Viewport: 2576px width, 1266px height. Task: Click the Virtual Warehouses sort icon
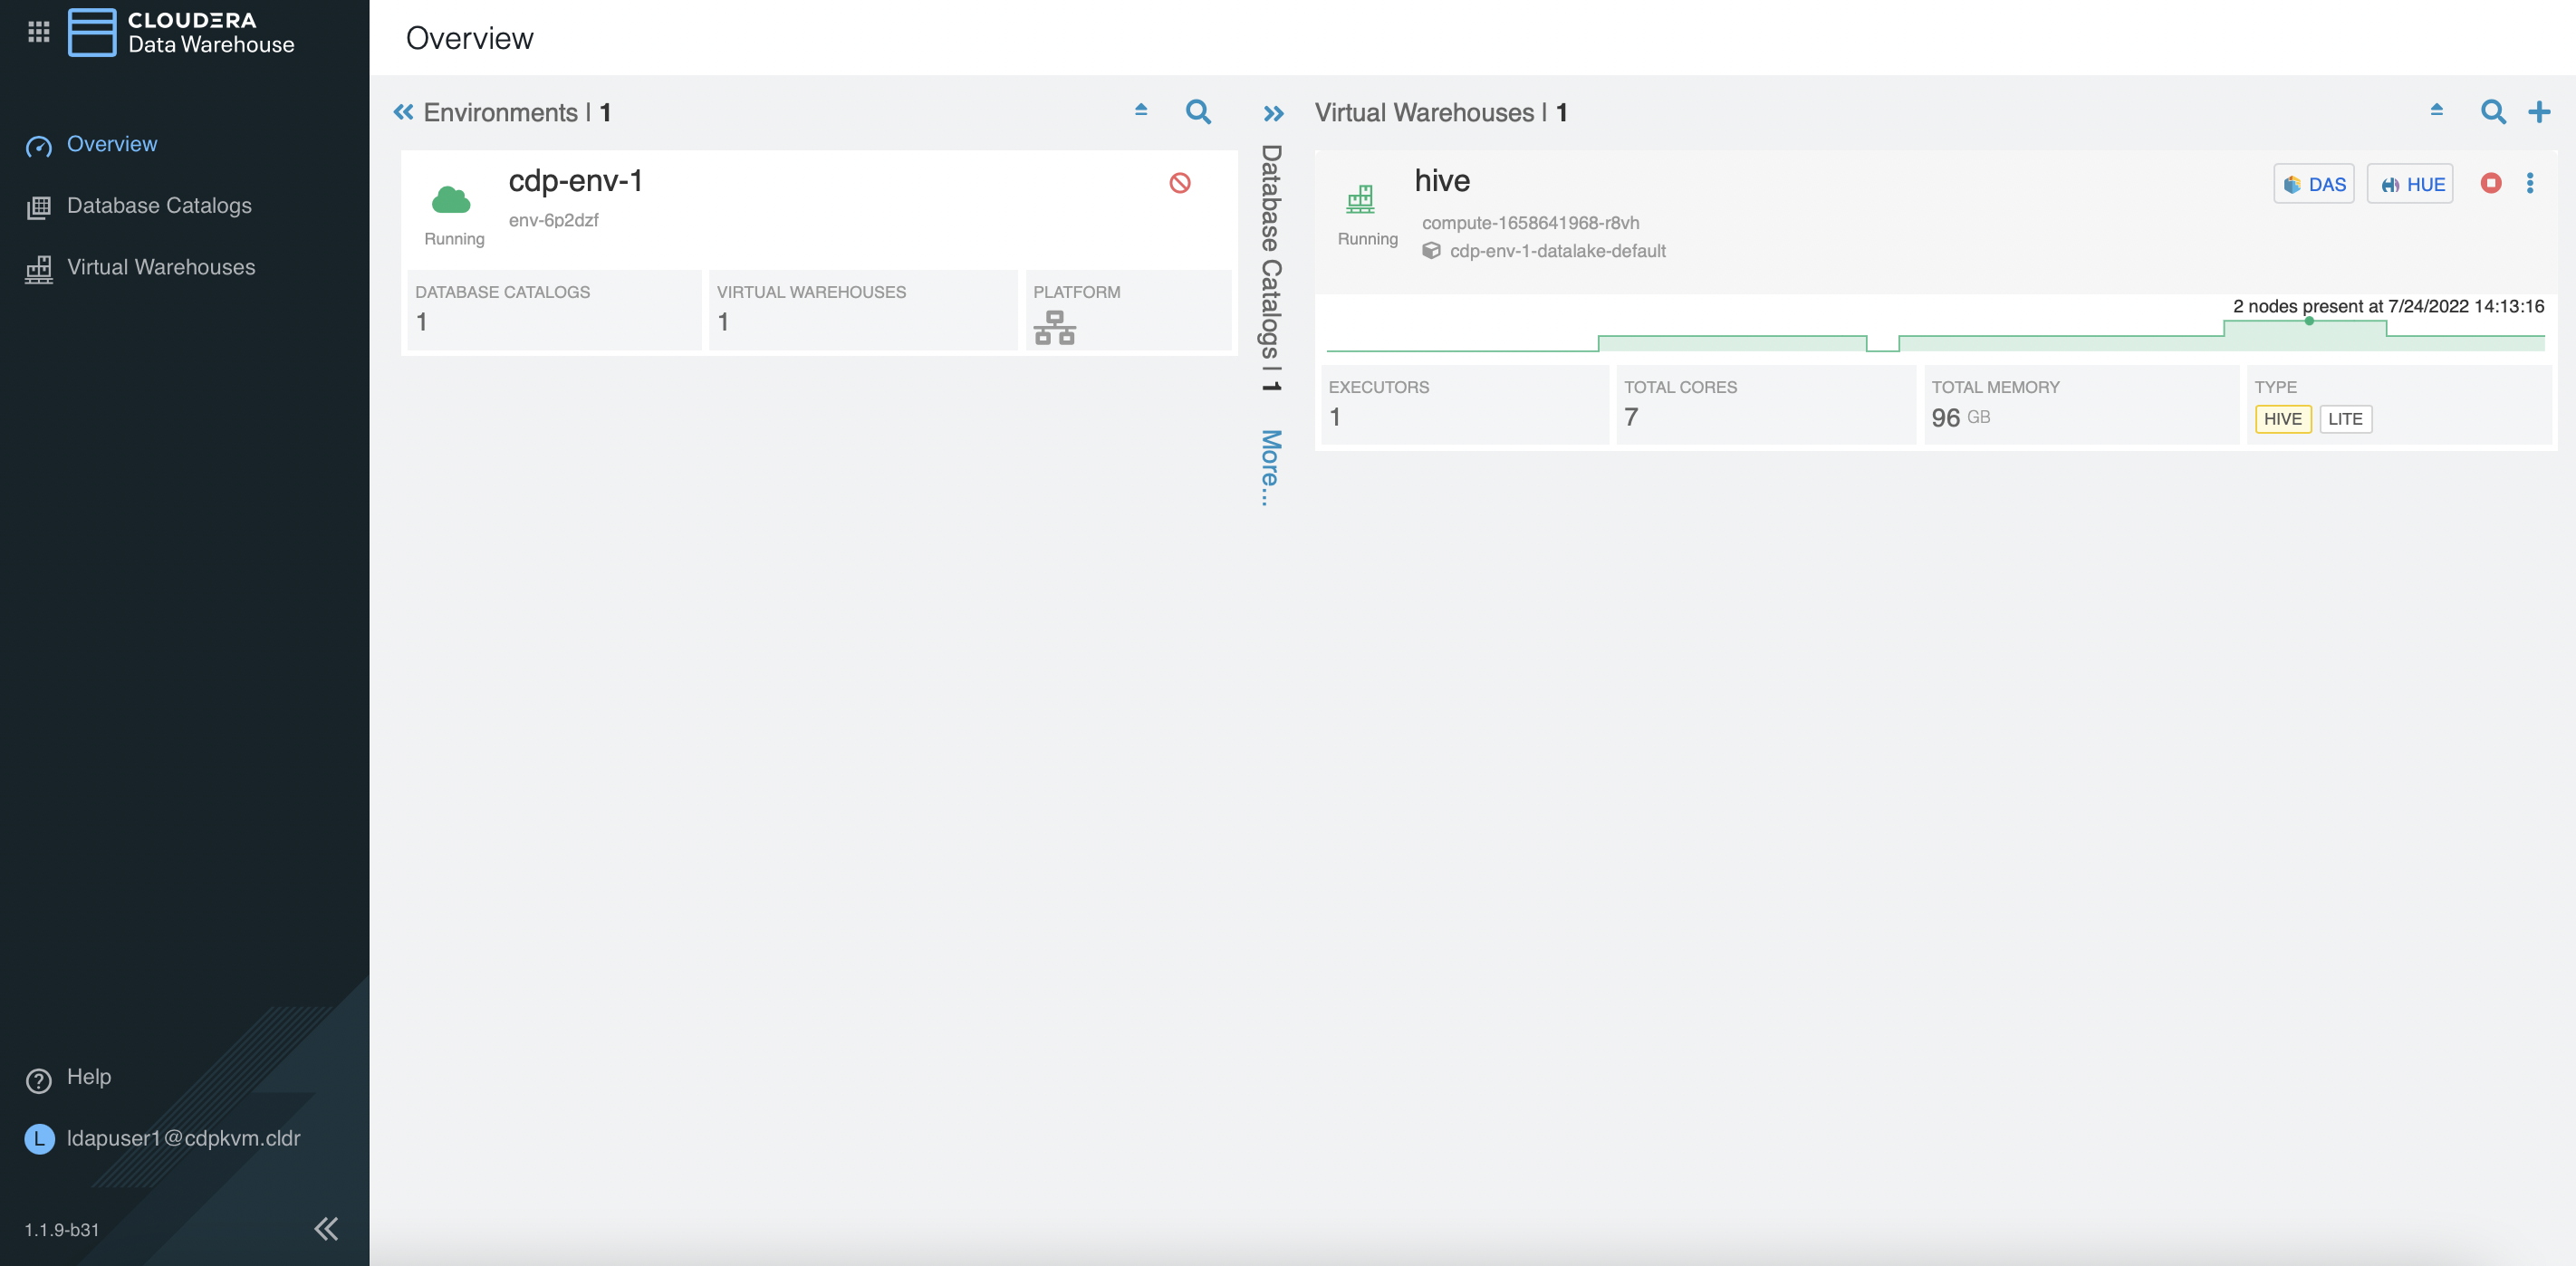[2437, 110]
